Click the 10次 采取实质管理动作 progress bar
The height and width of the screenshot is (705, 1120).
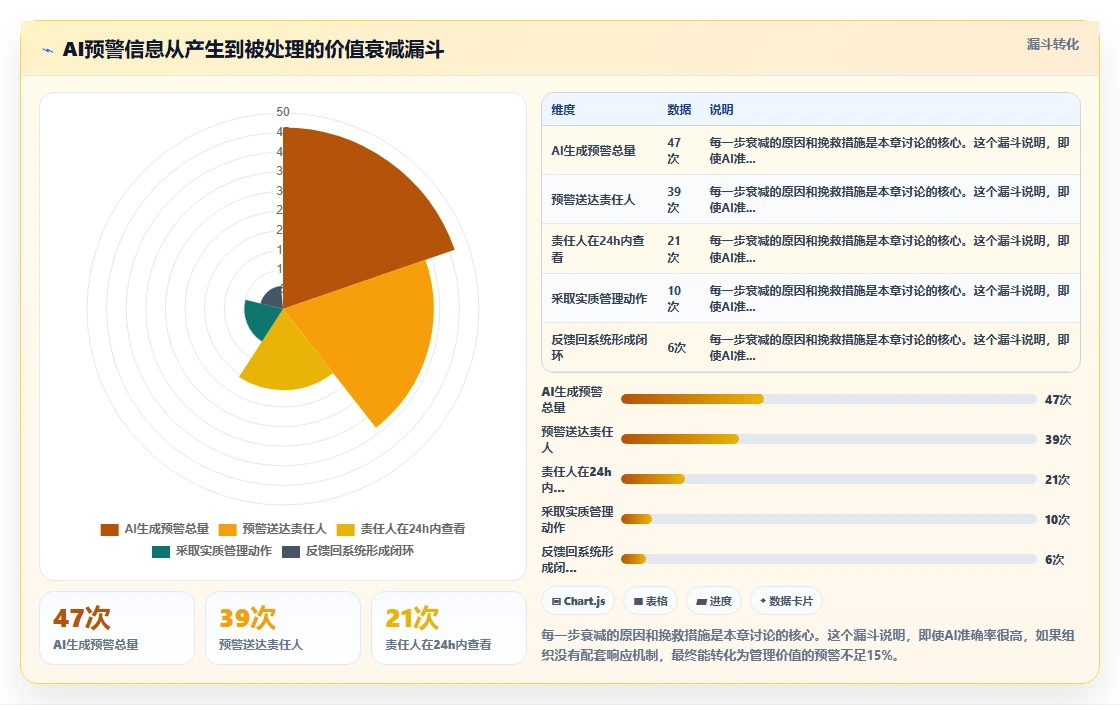[829, 519]
